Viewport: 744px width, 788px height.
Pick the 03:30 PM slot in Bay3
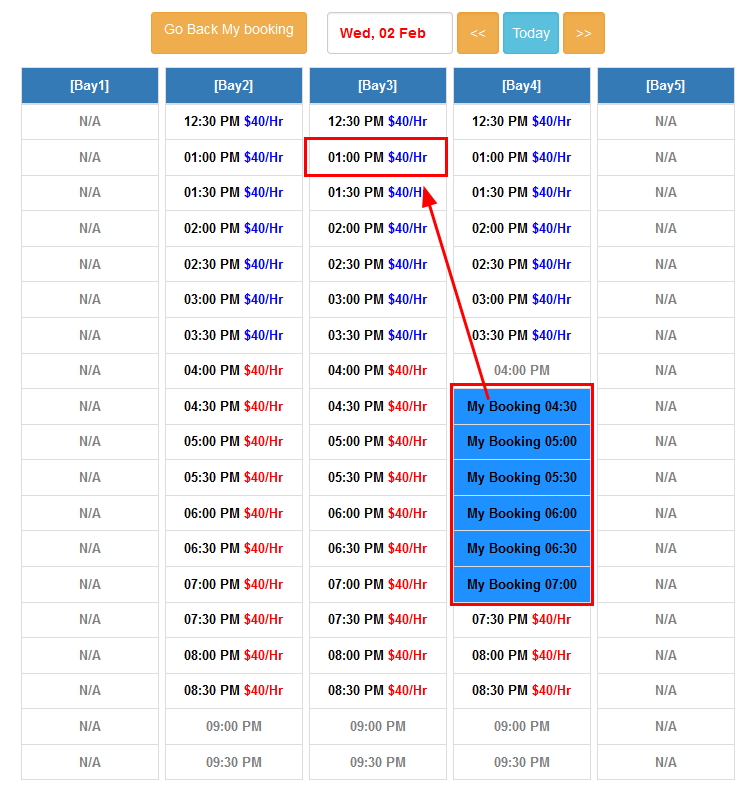tap(377, 335)
